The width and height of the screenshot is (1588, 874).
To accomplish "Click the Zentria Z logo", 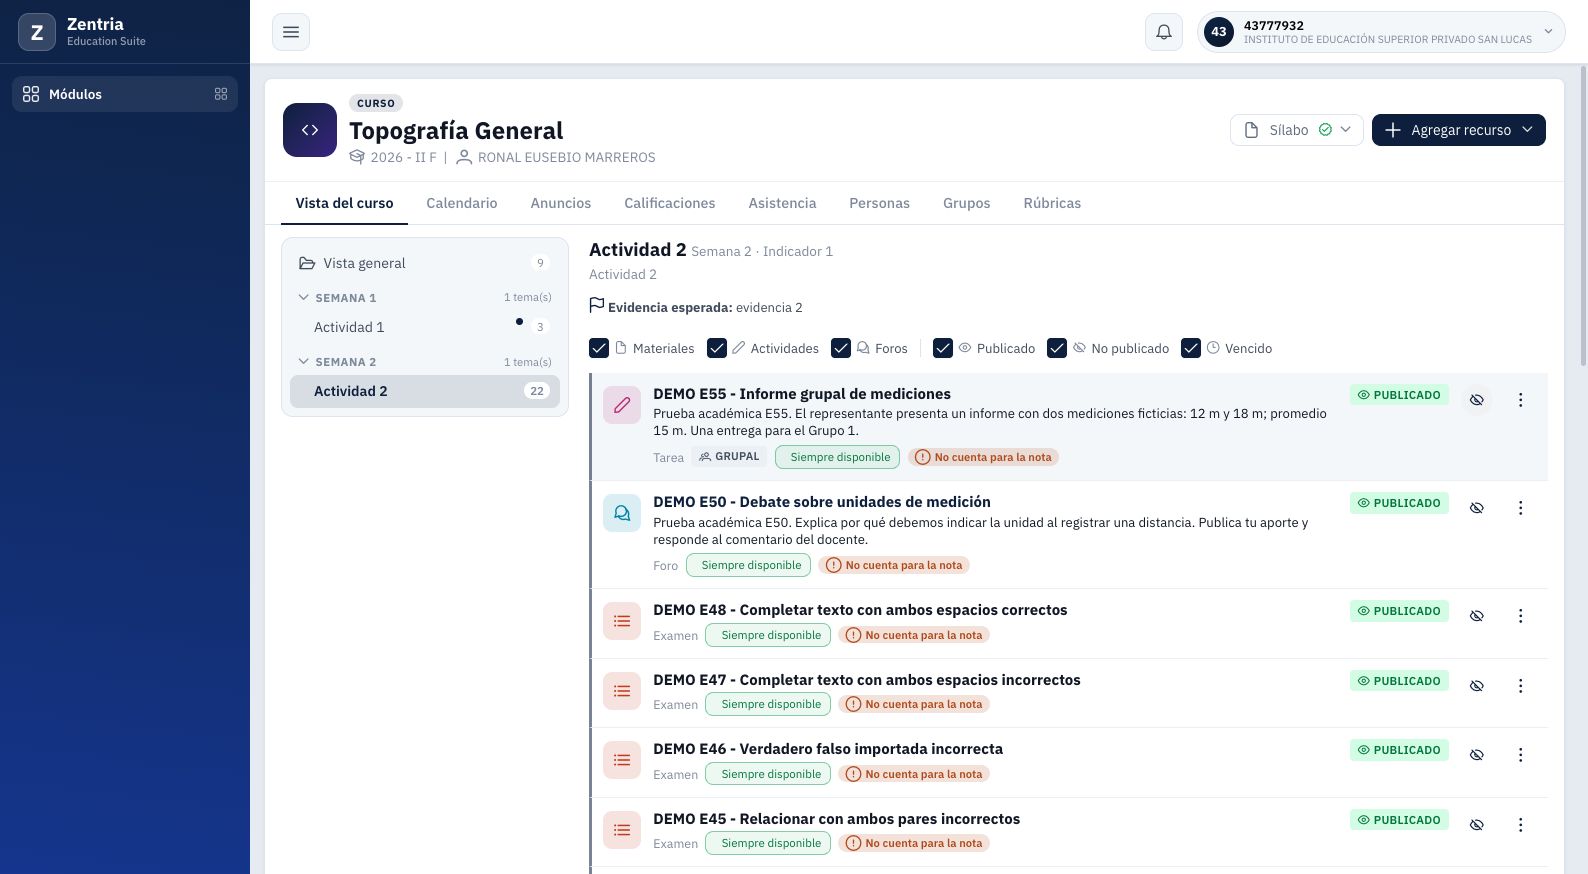I will 37,32.
